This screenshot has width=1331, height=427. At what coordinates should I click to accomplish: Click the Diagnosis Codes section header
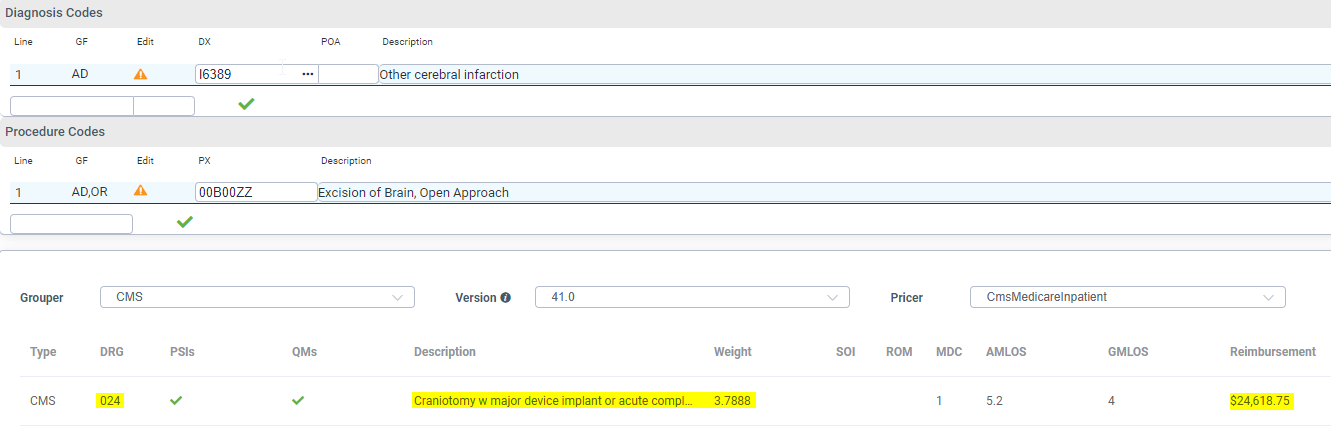click(x=55, y=13)
